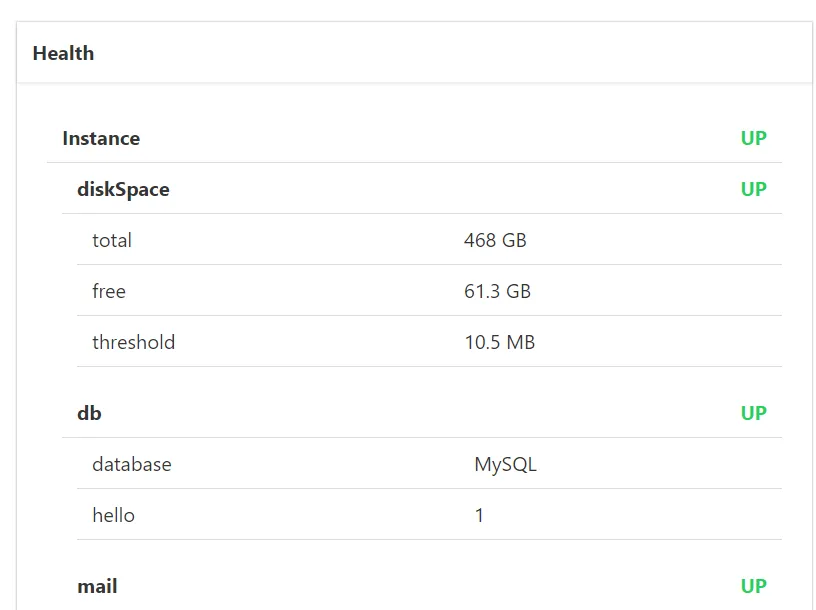
Task: Click the 468 GB total value
Action: point(495,240)
